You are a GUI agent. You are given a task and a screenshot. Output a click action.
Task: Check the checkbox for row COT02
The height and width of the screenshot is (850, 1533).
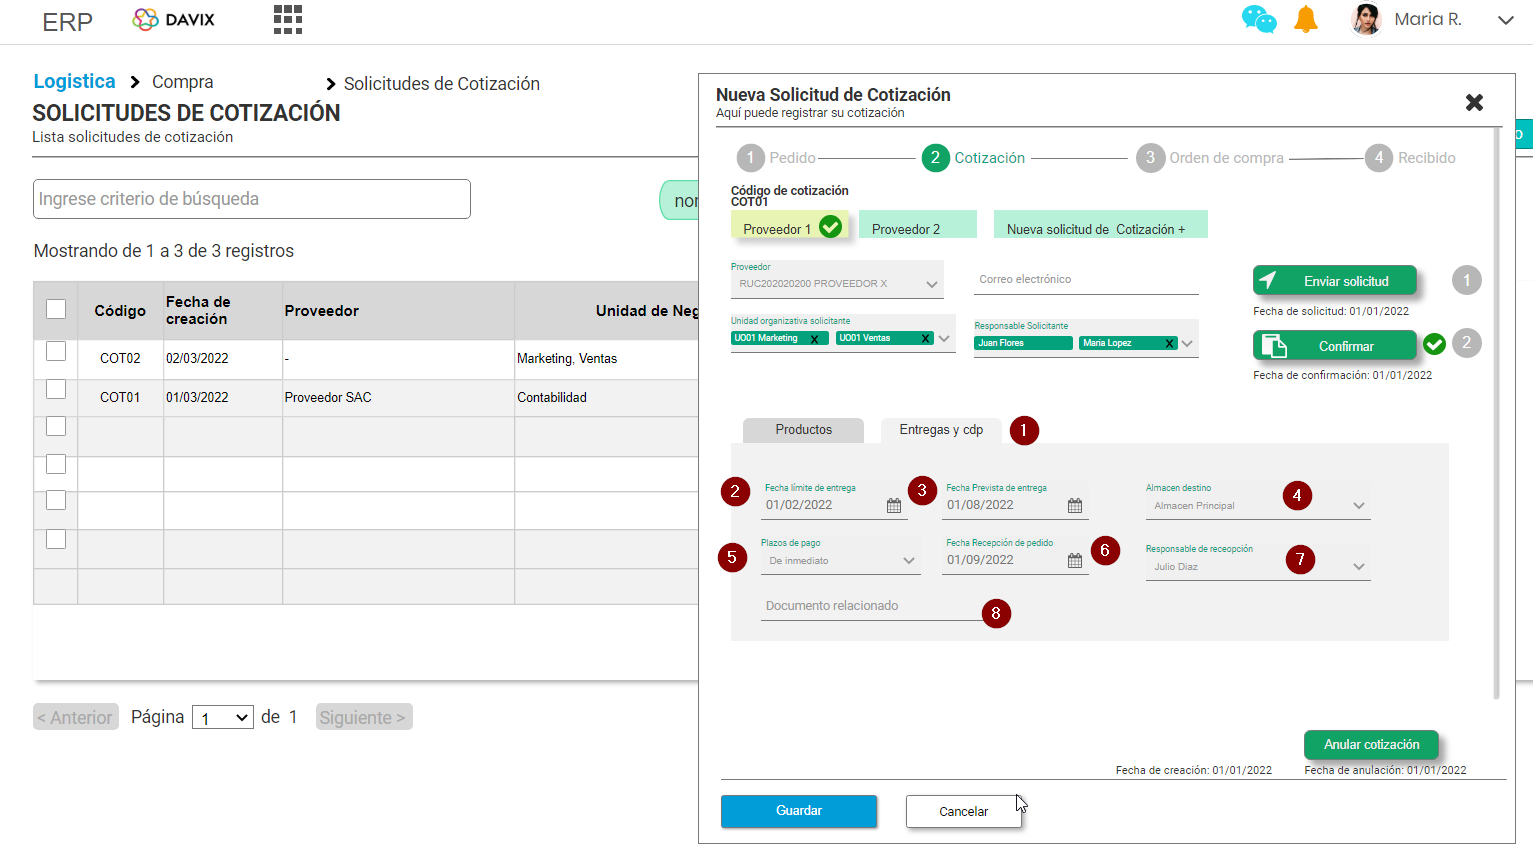point(55,350)
